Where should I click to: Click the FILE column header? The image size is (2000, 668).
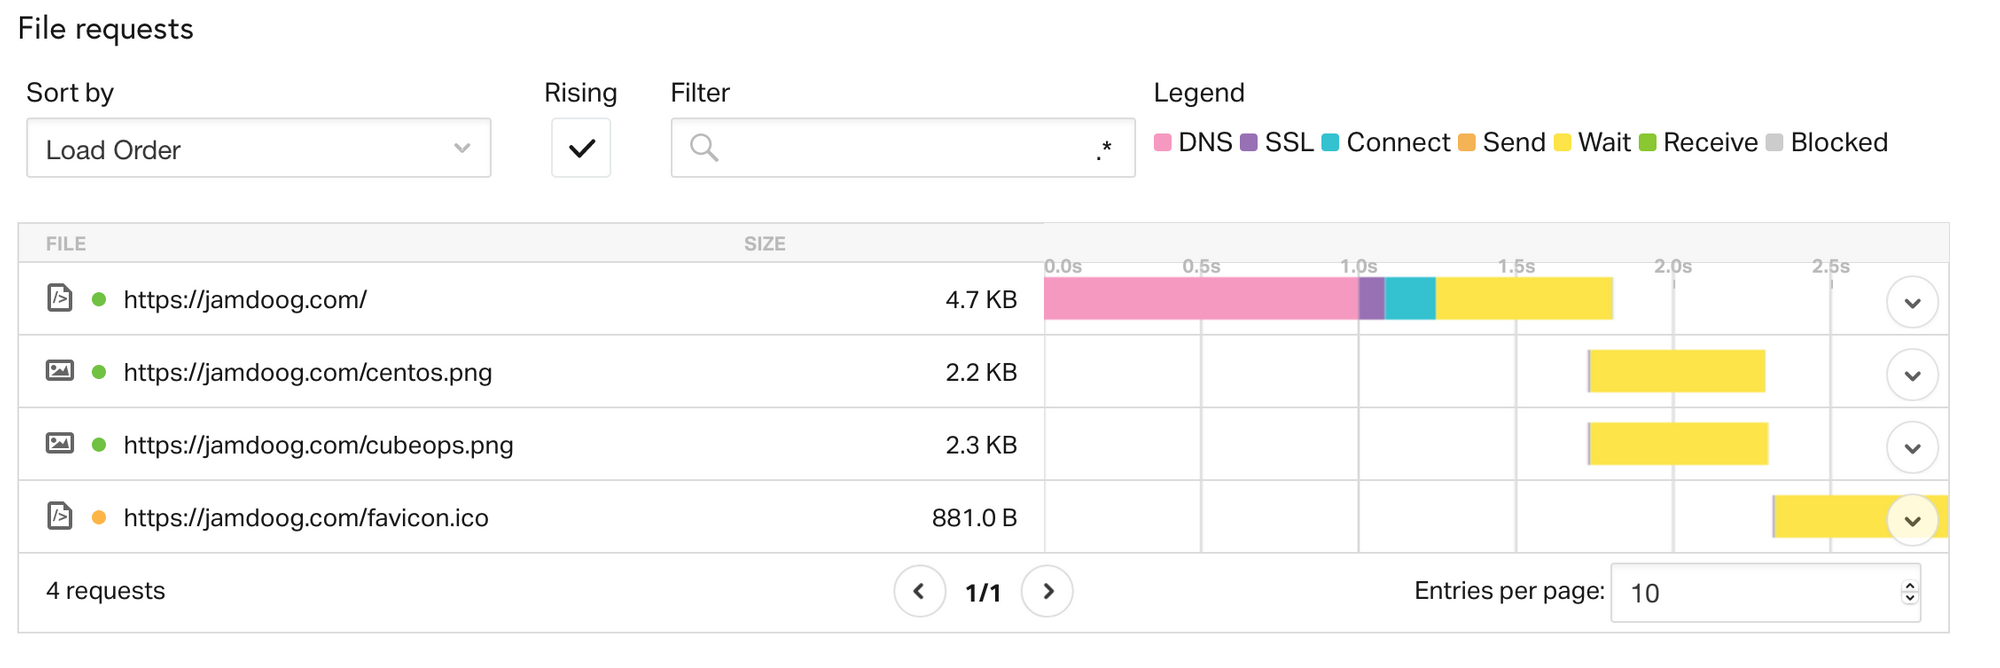66,244
